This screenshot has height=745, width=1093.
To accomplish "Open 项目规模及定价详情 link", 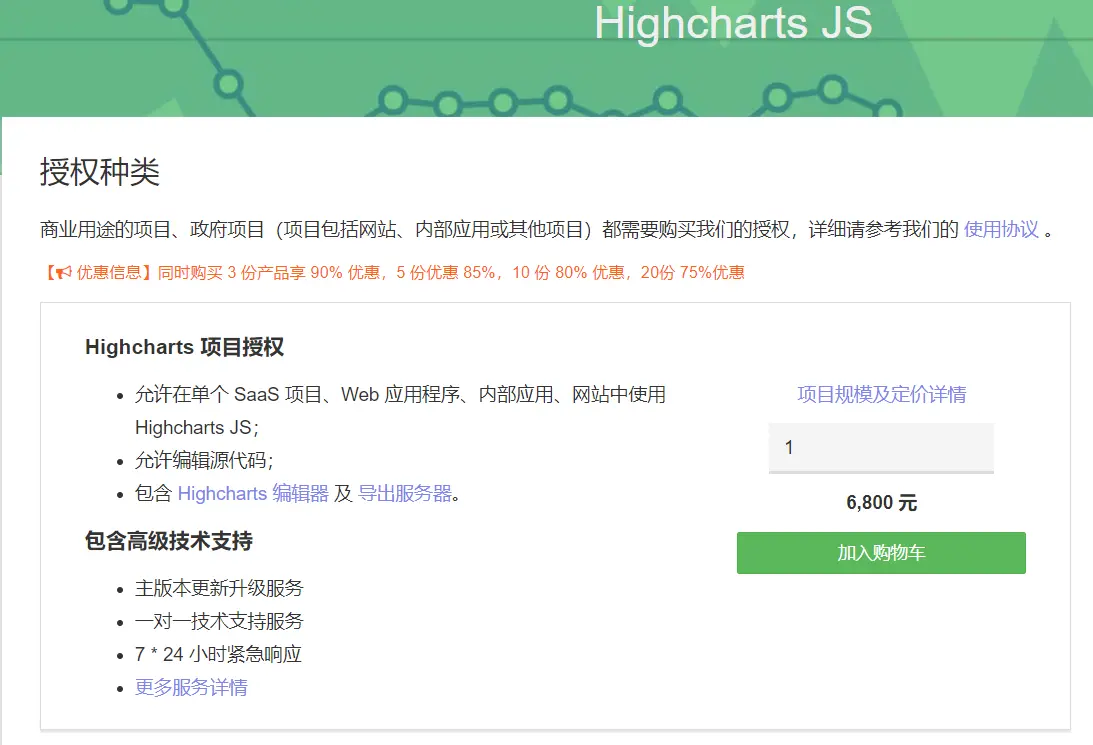I will pos(881,394).
